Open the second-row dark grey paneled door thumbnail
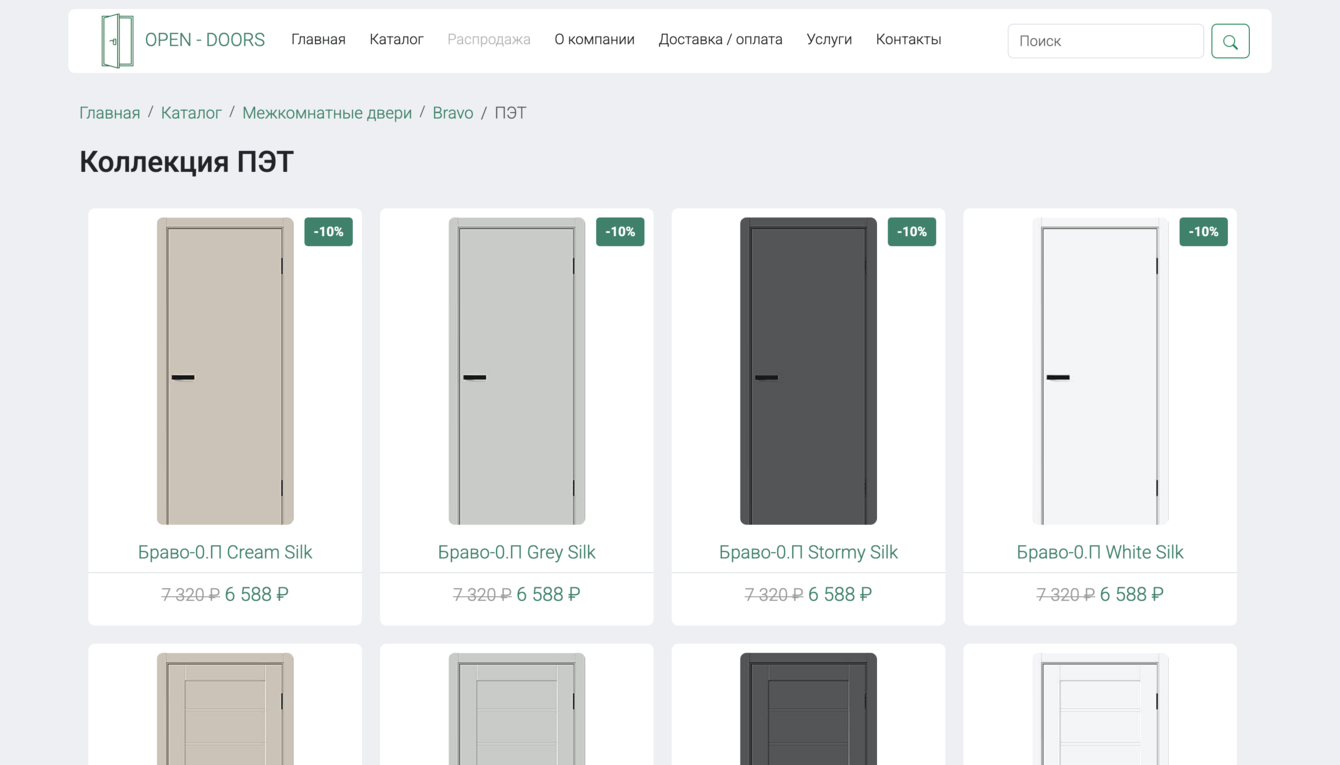This screenshot has height=765, width=1340. (x=808, y=709)
